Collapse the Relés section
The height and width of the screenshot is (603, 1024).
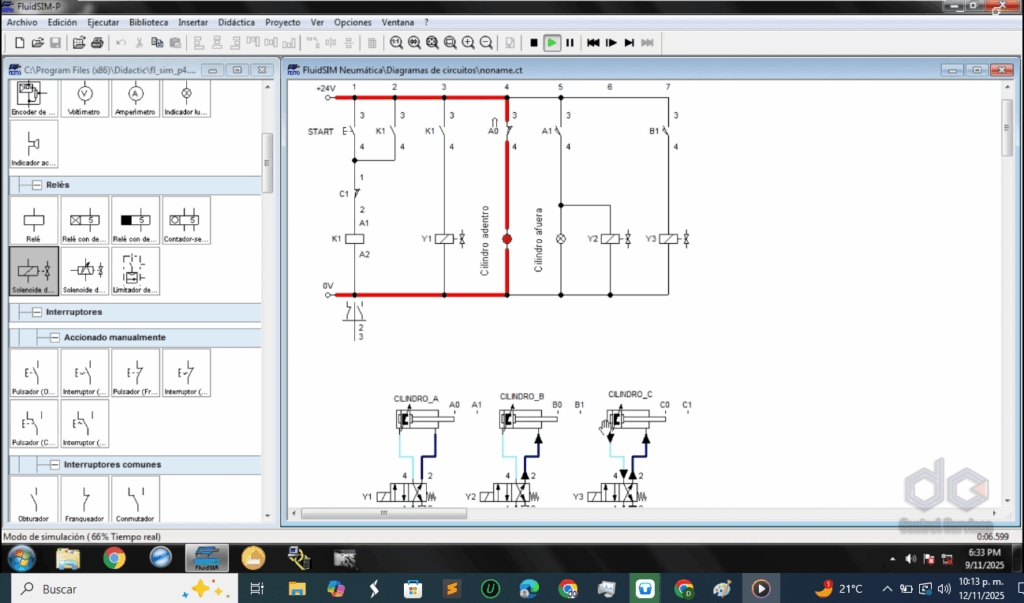(37, 185)
